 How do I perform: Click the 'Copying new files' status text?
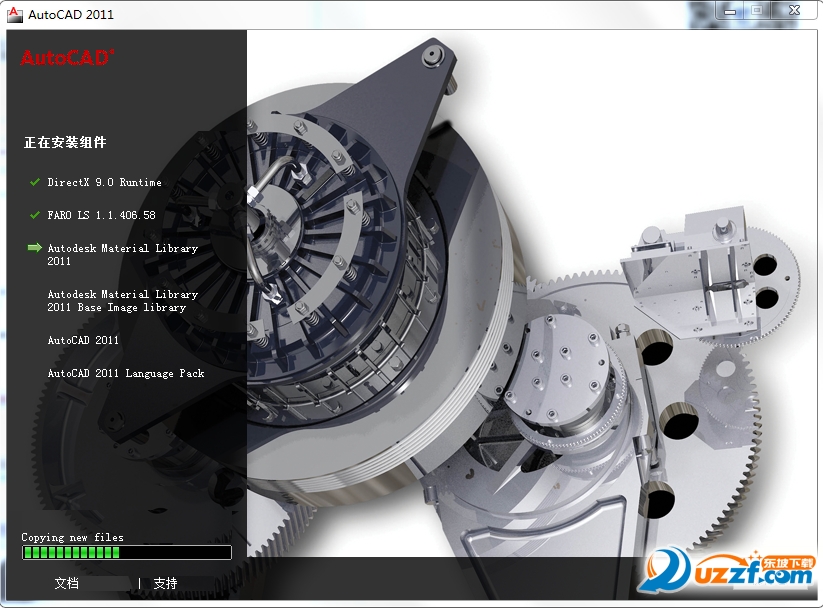(72, 537)
